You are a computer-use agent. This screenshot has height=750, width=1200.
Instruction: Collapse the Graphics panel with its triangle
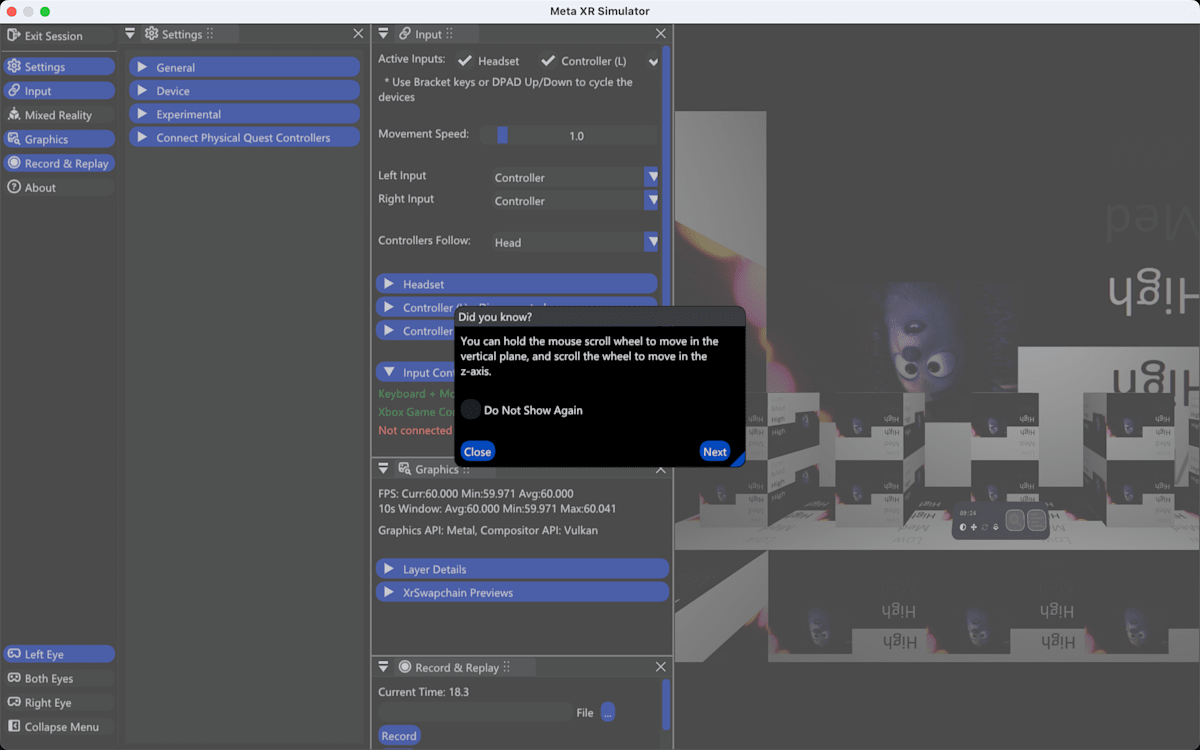point(383,468)
